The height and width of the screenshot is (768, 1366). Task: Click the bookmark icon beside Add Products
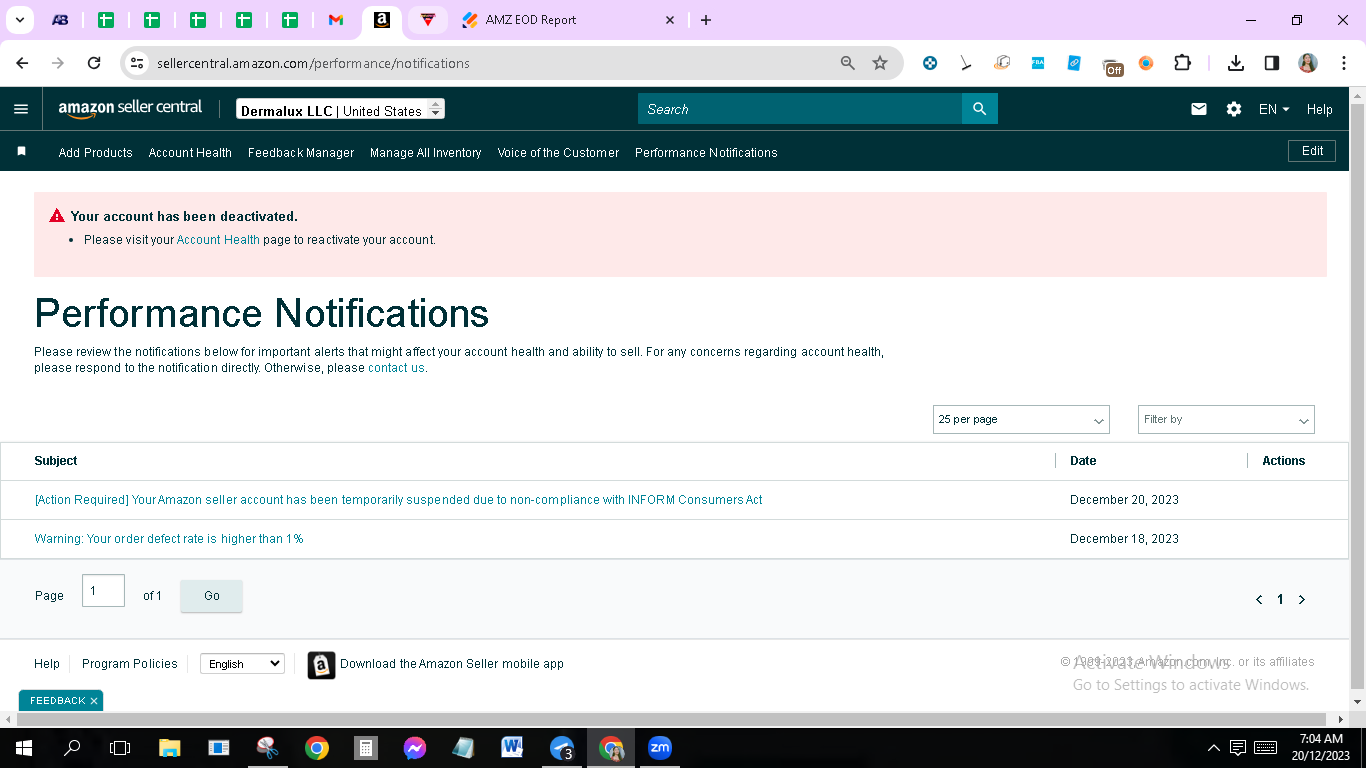coord(21,151)
